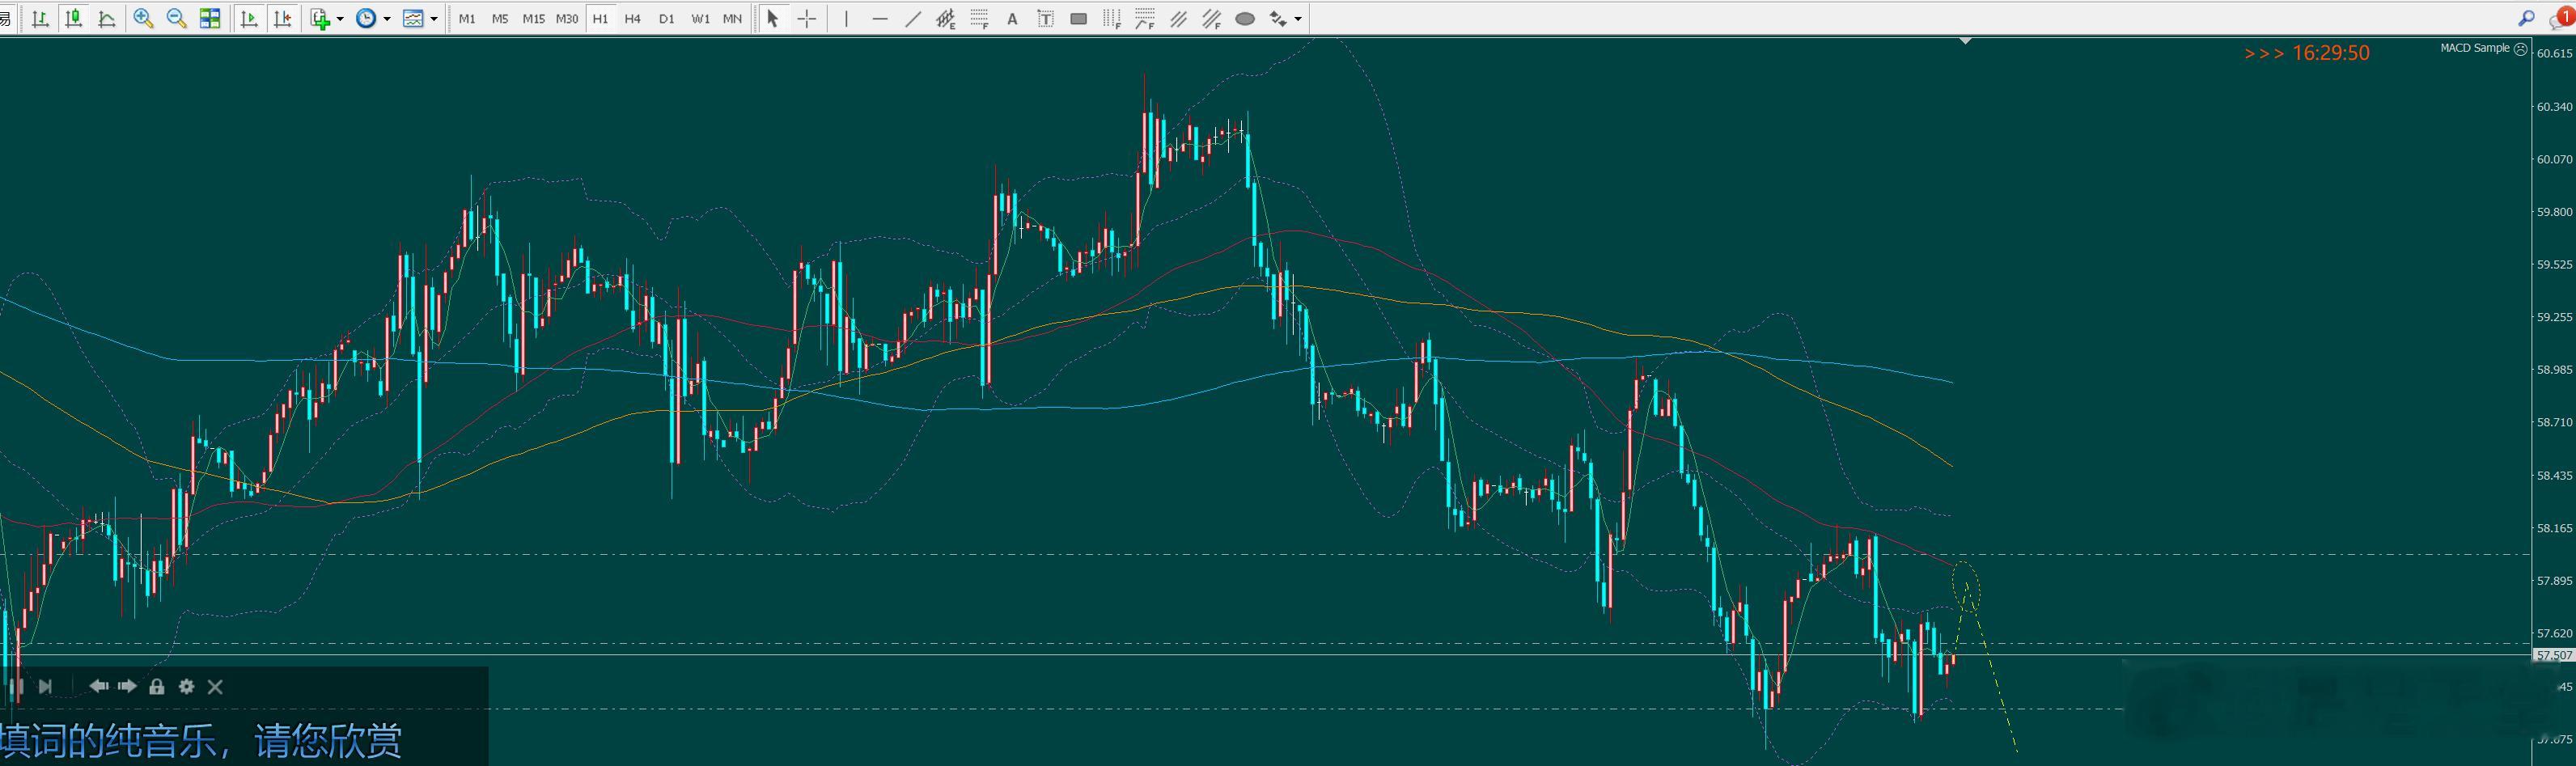Select the D1 timeframe
Image resolution: width=2576 pixels, height=766 pixels.
(x=667, y=19)
